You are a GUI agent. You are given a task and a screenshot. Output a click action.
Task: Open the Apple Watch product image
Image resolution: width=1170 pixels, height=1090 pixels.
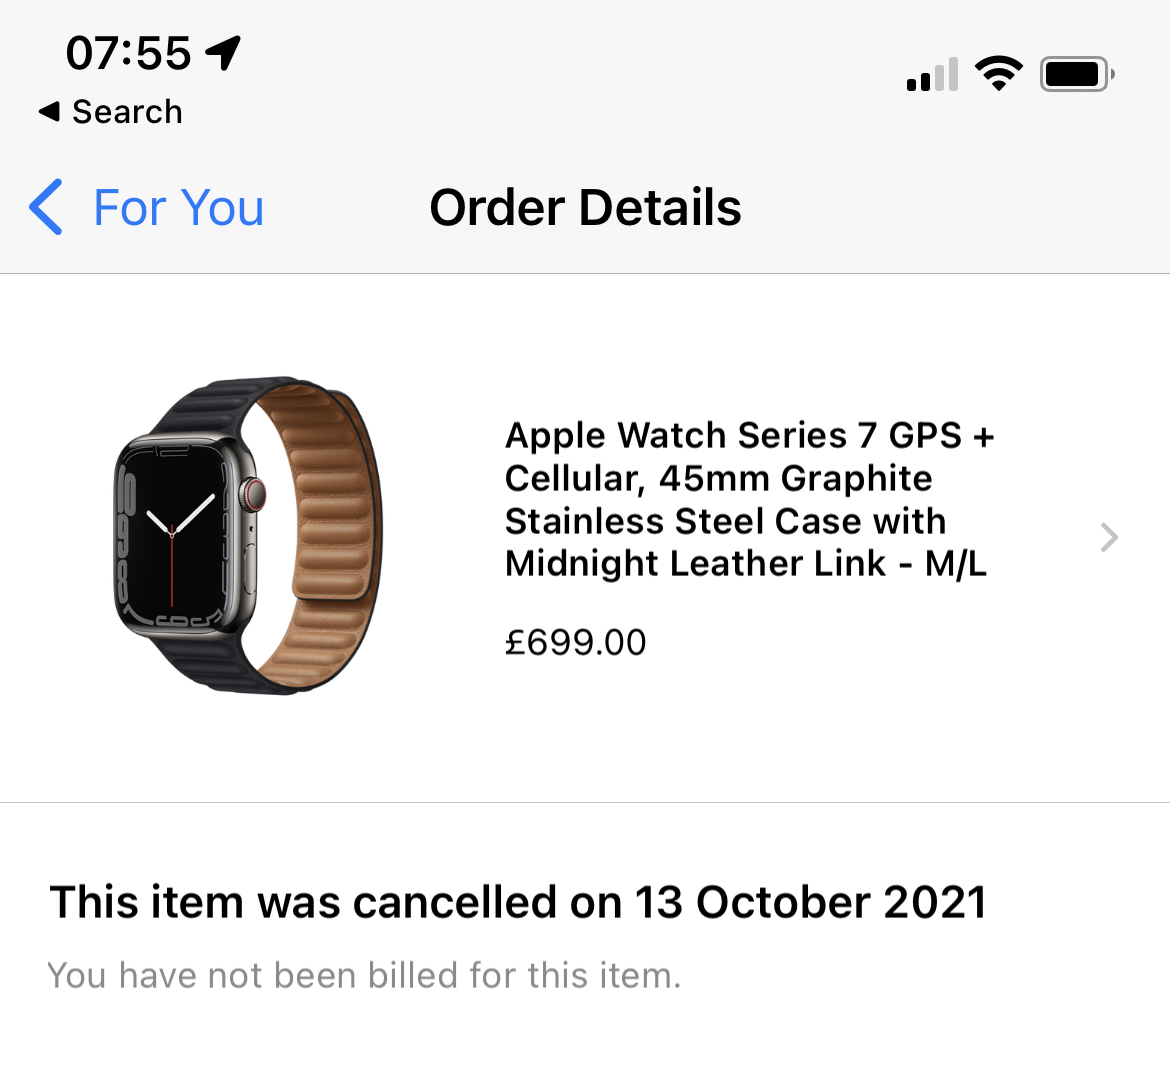[x=248, y=536]
